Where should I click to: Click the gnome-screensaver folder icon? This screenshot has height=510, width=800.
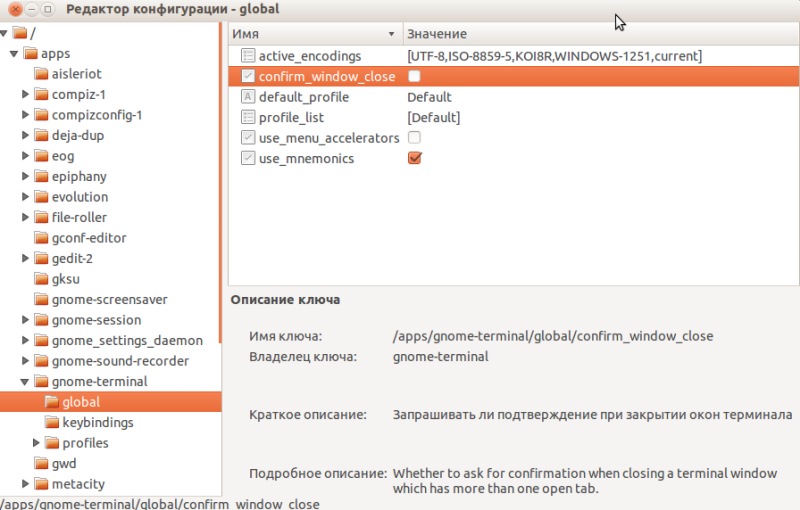tap(41, 299)
